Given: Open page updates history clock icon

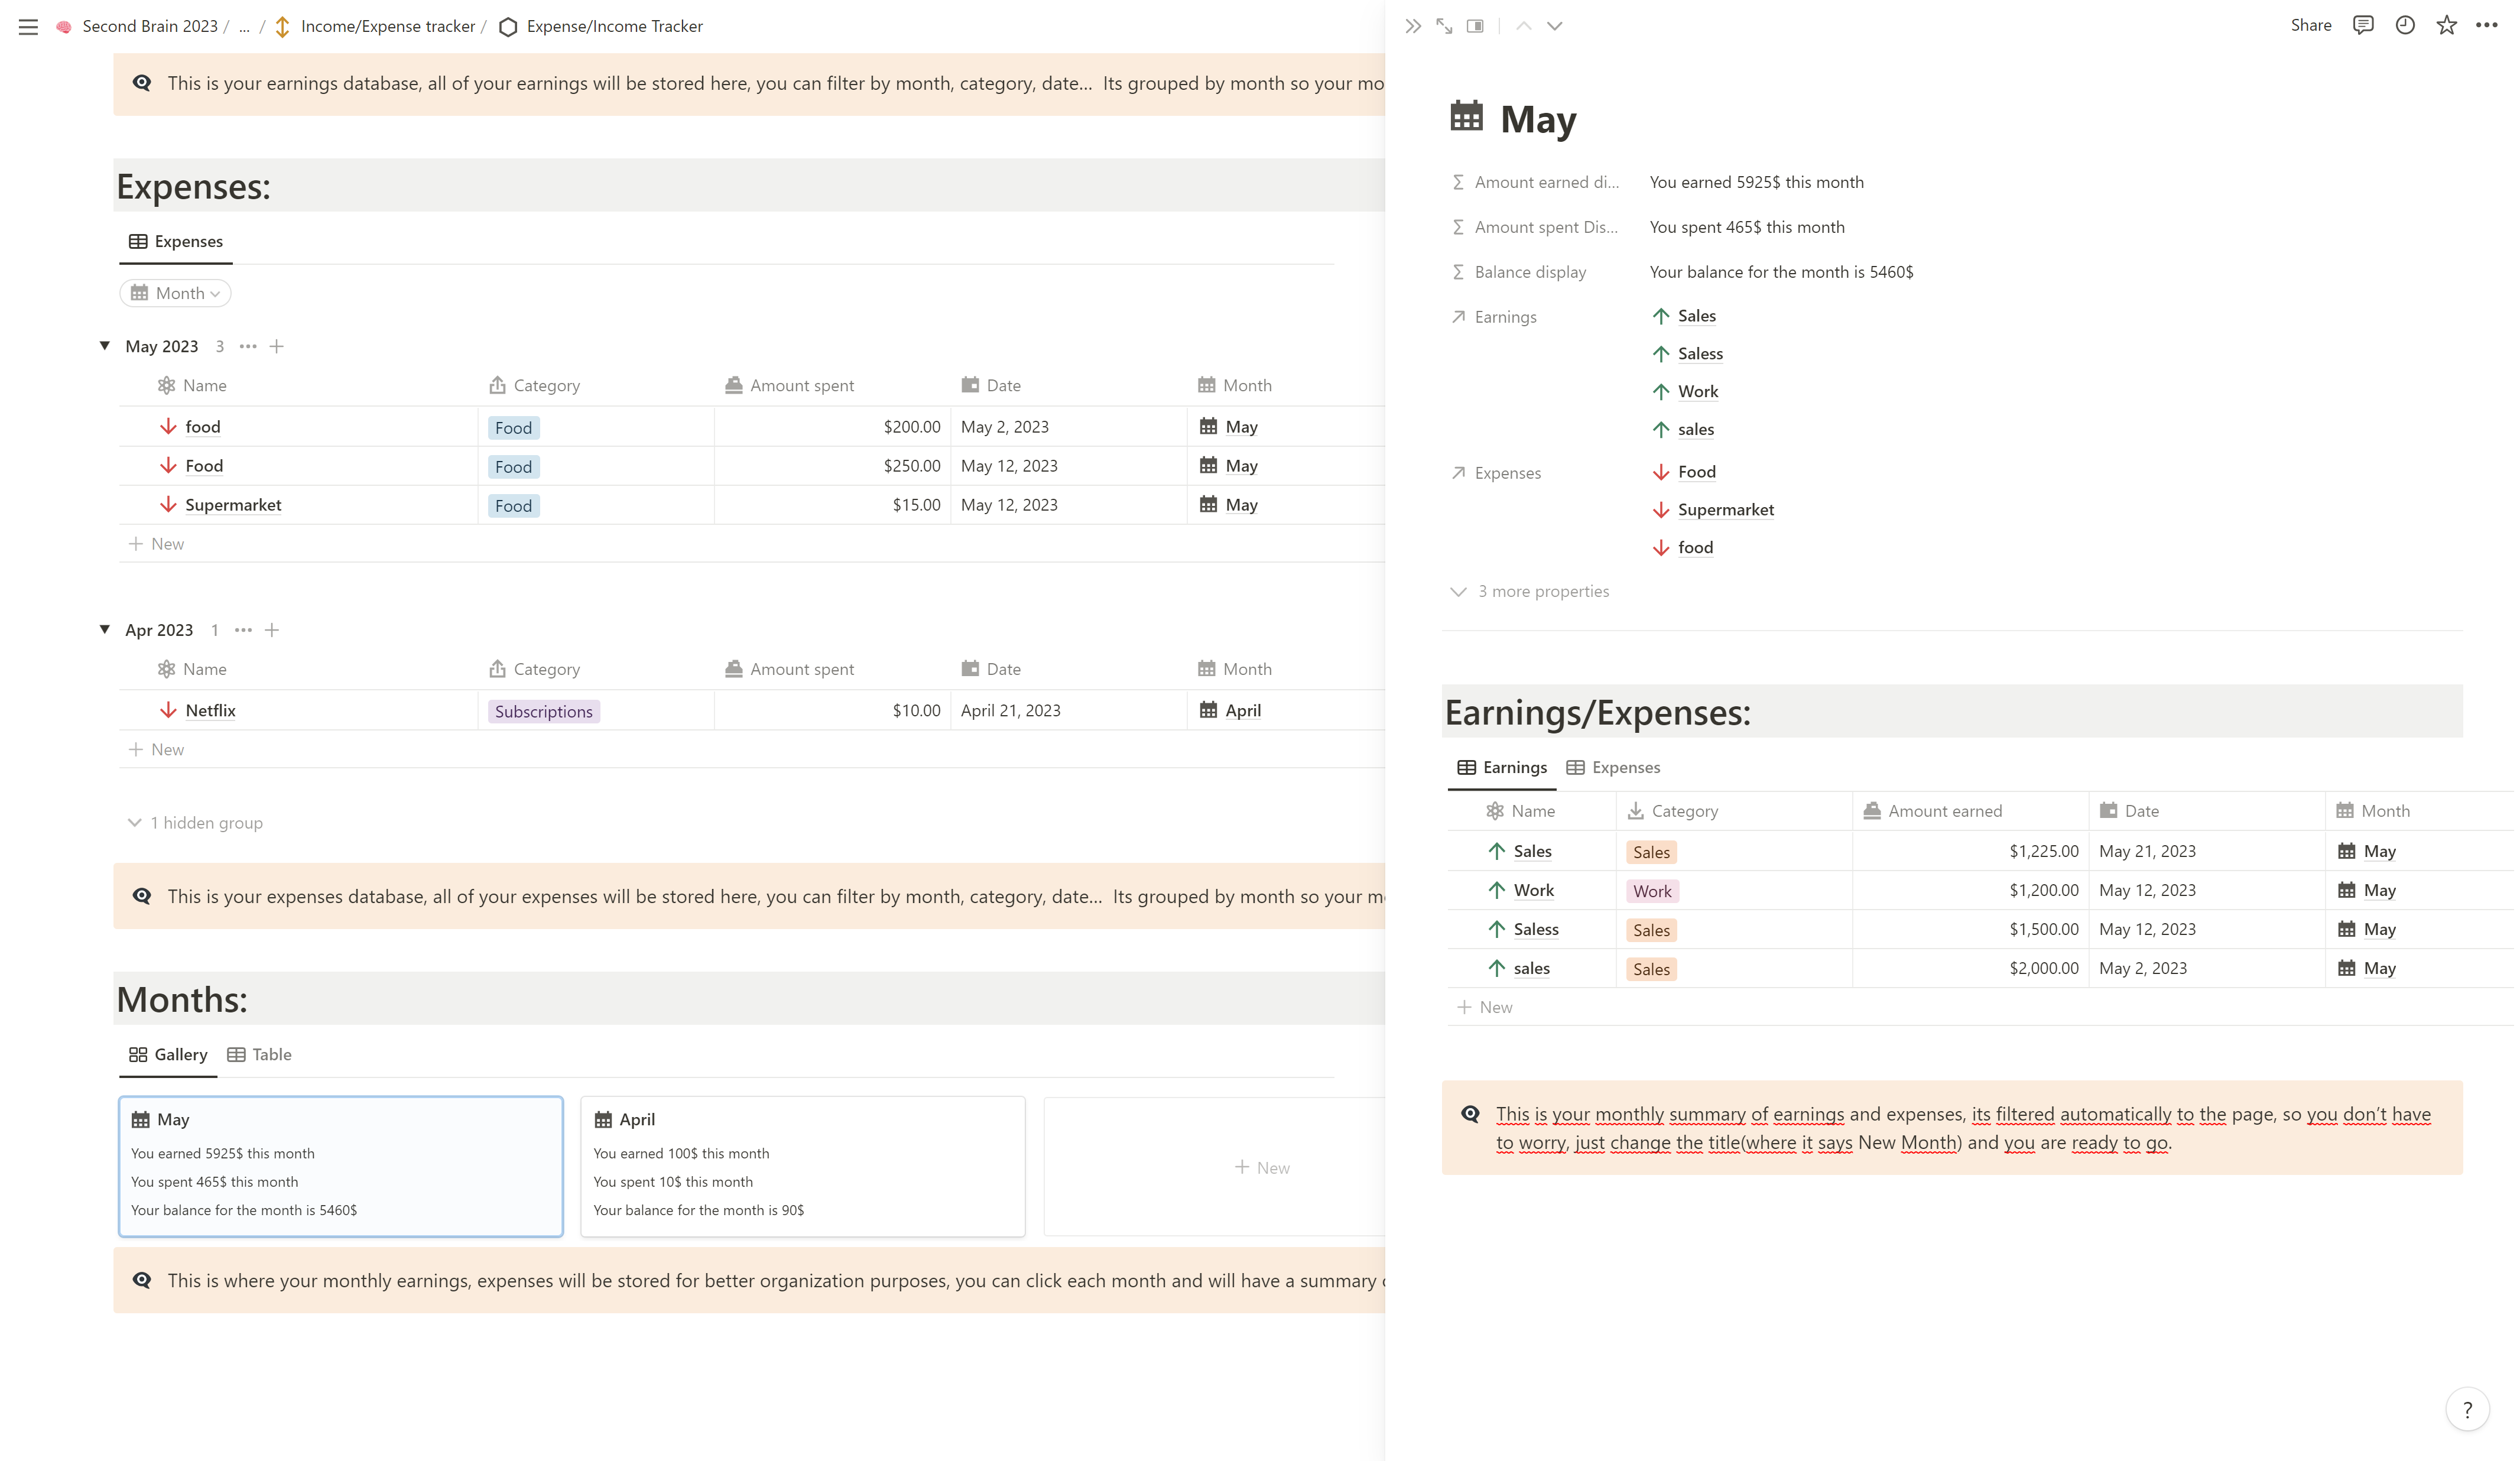Looking at the screenshot, I should tap(2404, 26).
